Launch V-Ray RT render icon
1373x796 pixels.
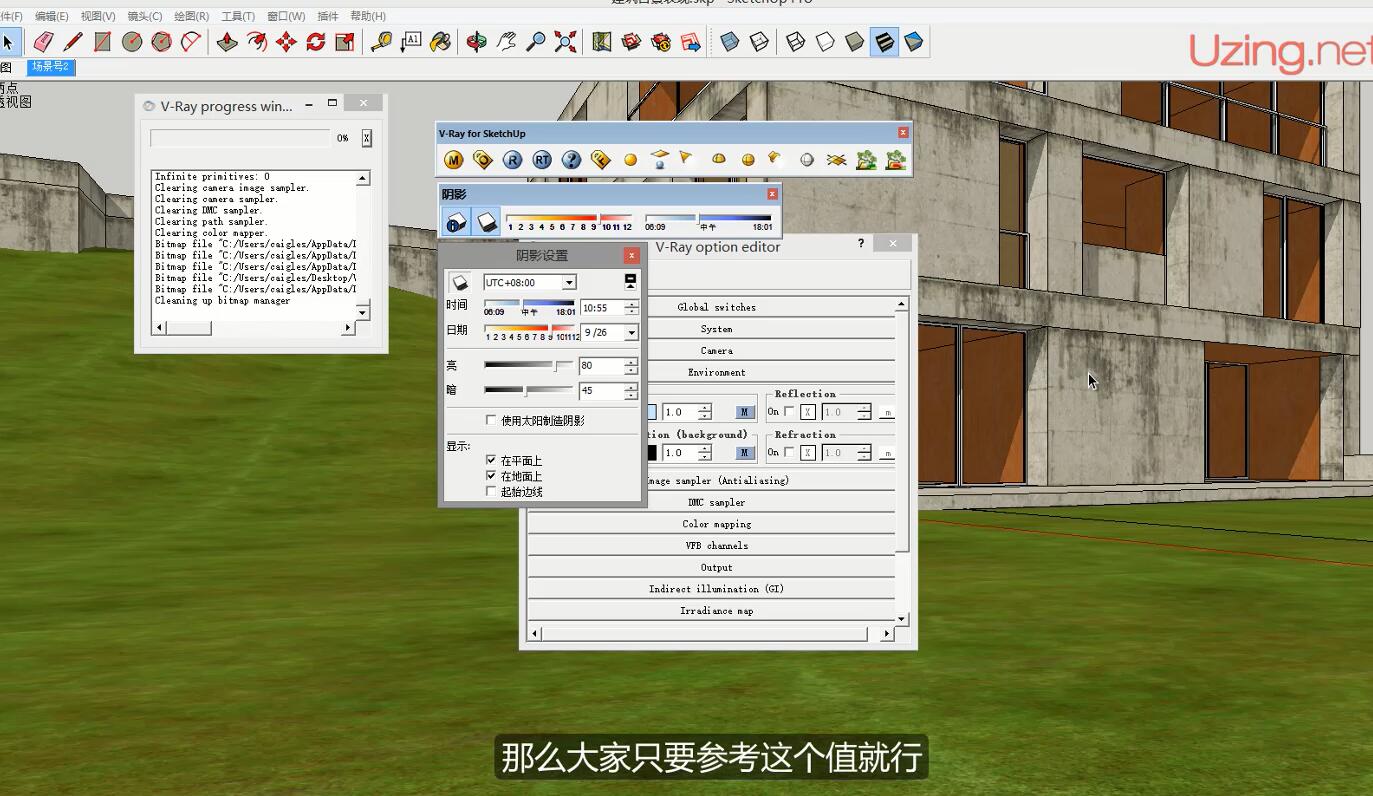[x=541, y=160]
